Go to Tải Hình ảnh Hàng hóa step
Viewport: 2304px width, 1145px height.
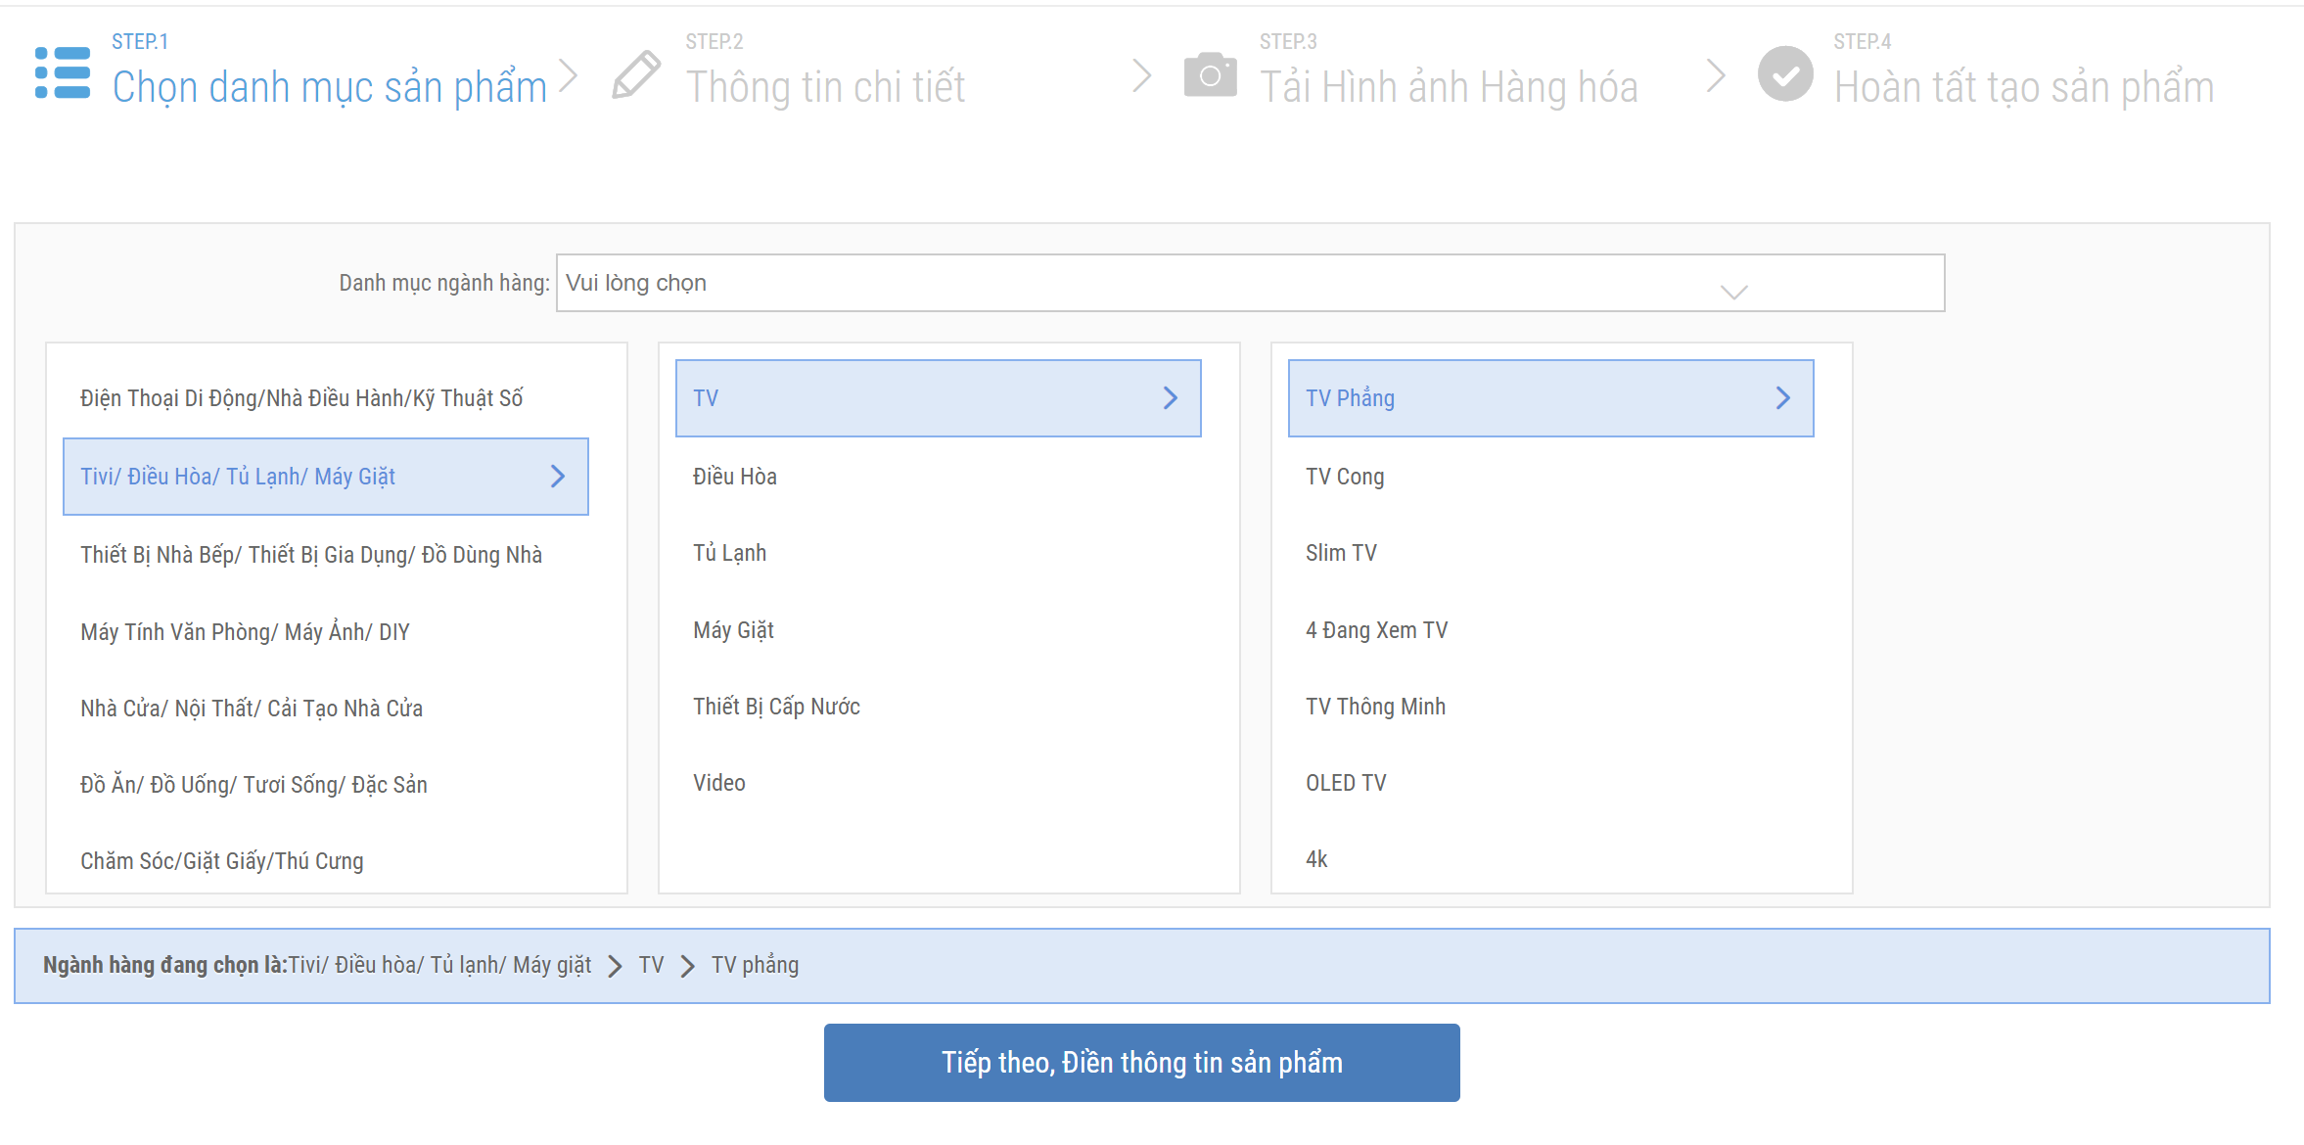1448,87
